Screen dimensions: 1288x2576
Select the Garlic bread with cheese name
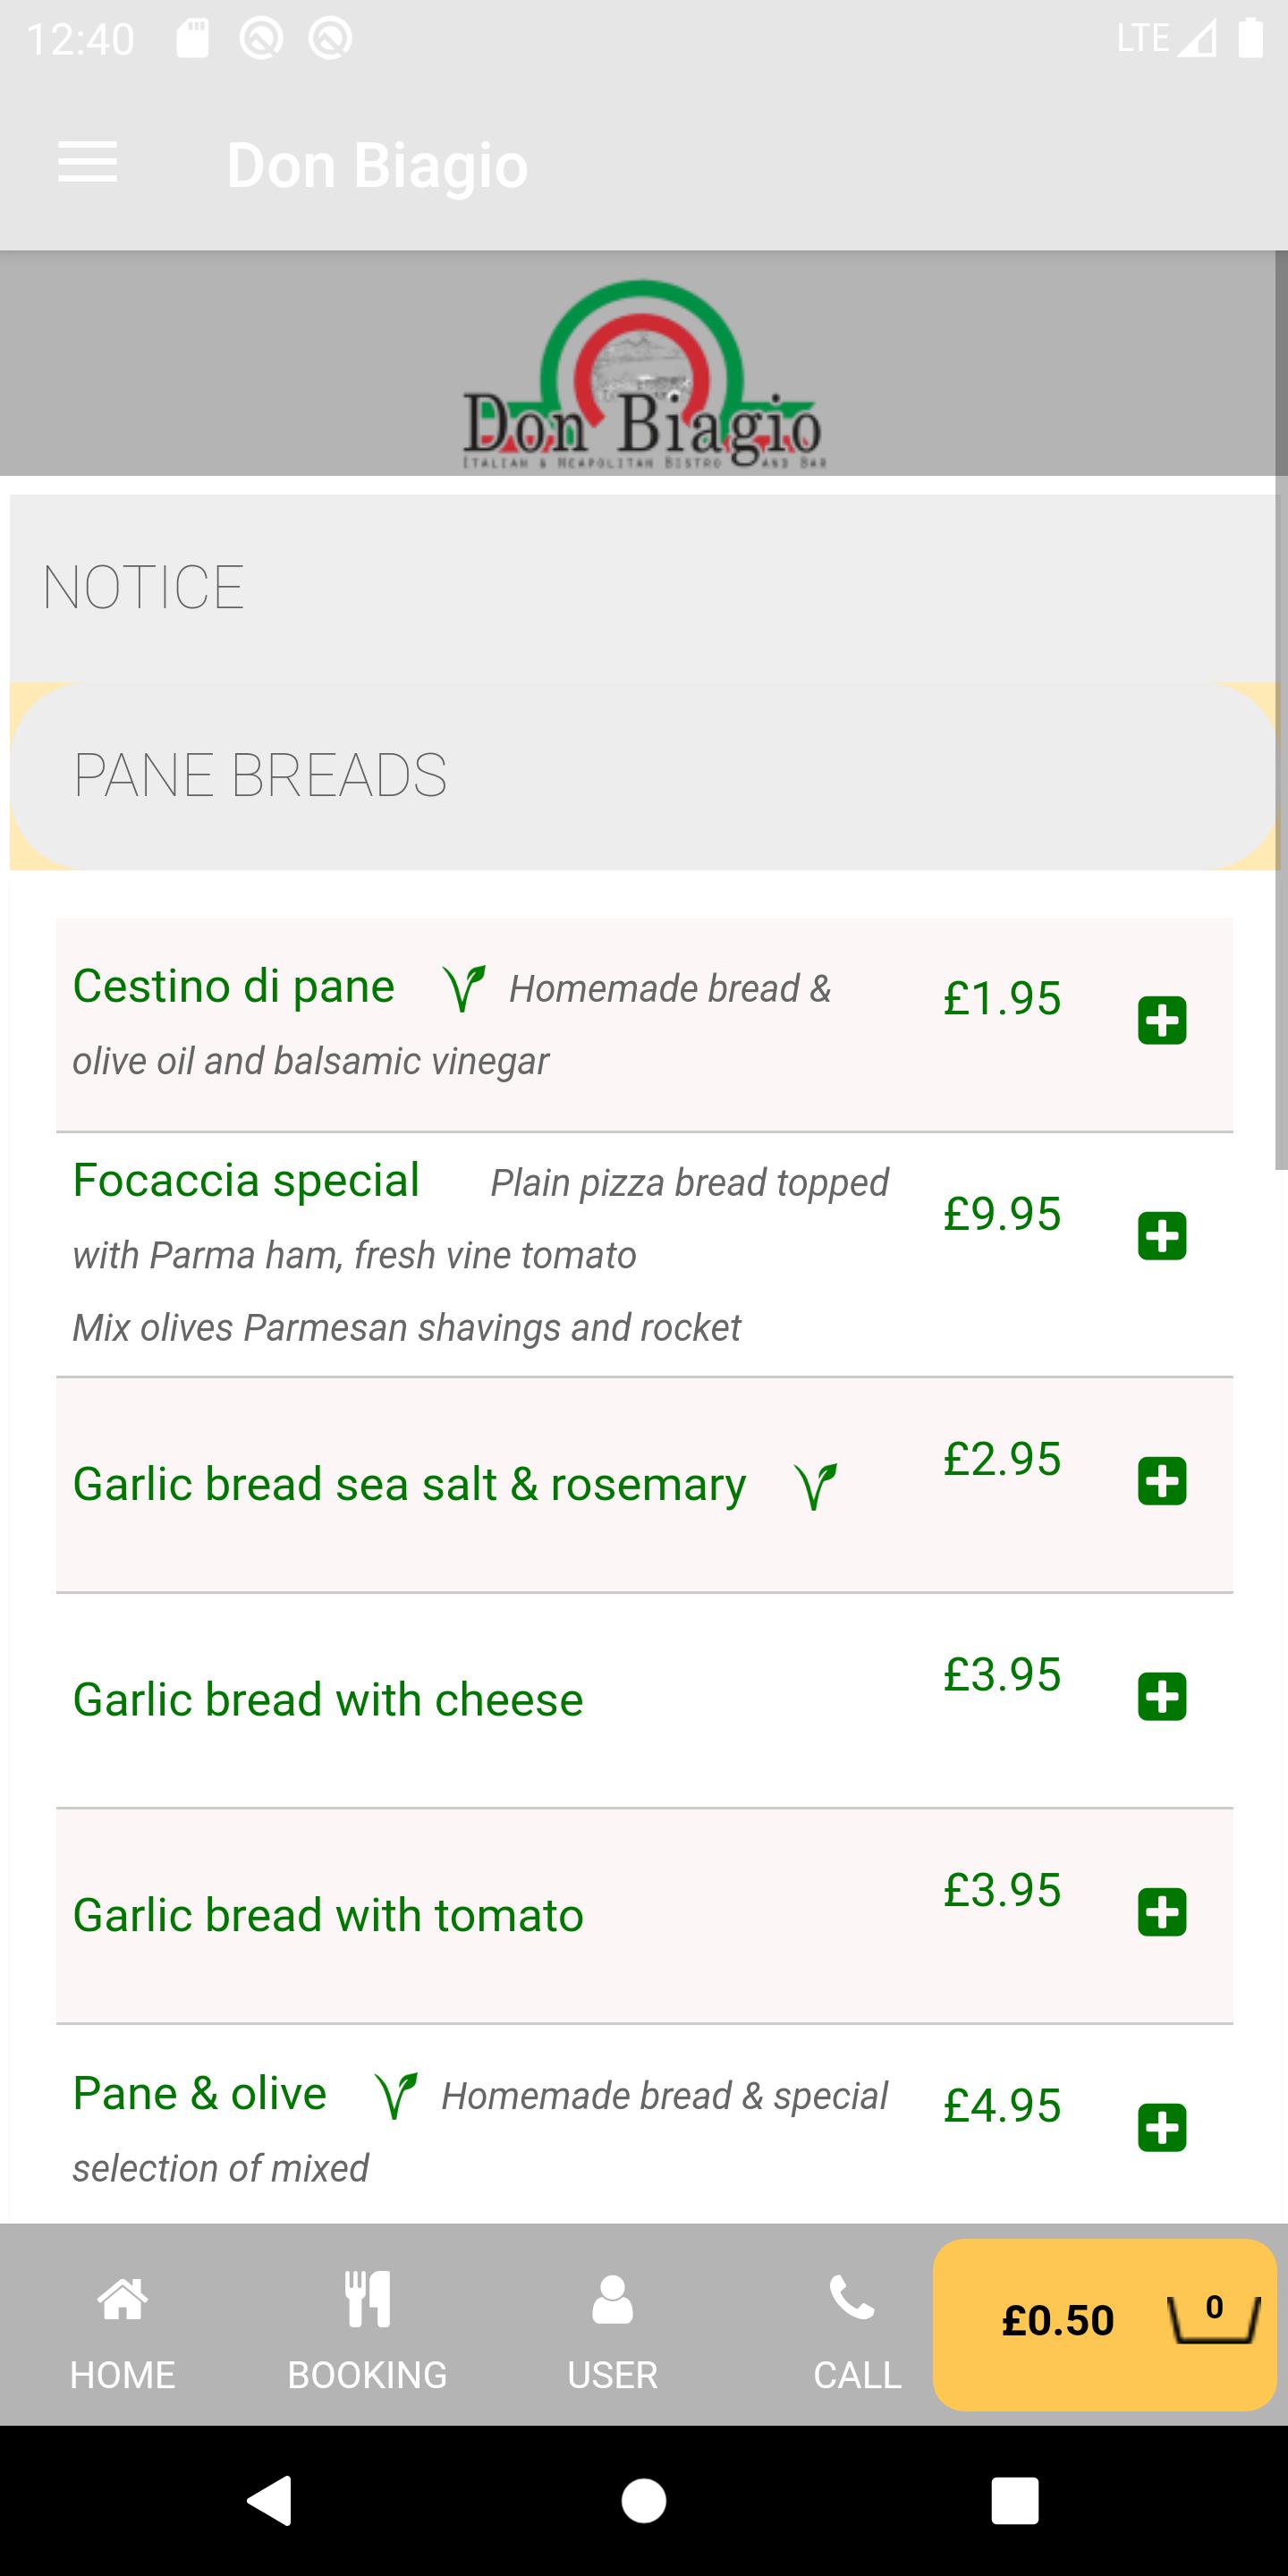[x=328, y=1700]
